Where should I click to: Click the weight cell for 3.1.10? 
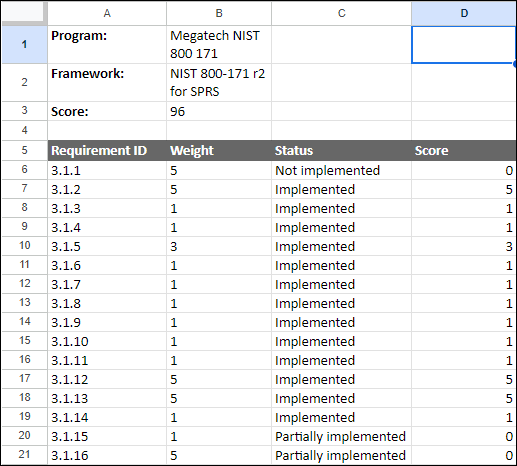(x=219, y=341)
